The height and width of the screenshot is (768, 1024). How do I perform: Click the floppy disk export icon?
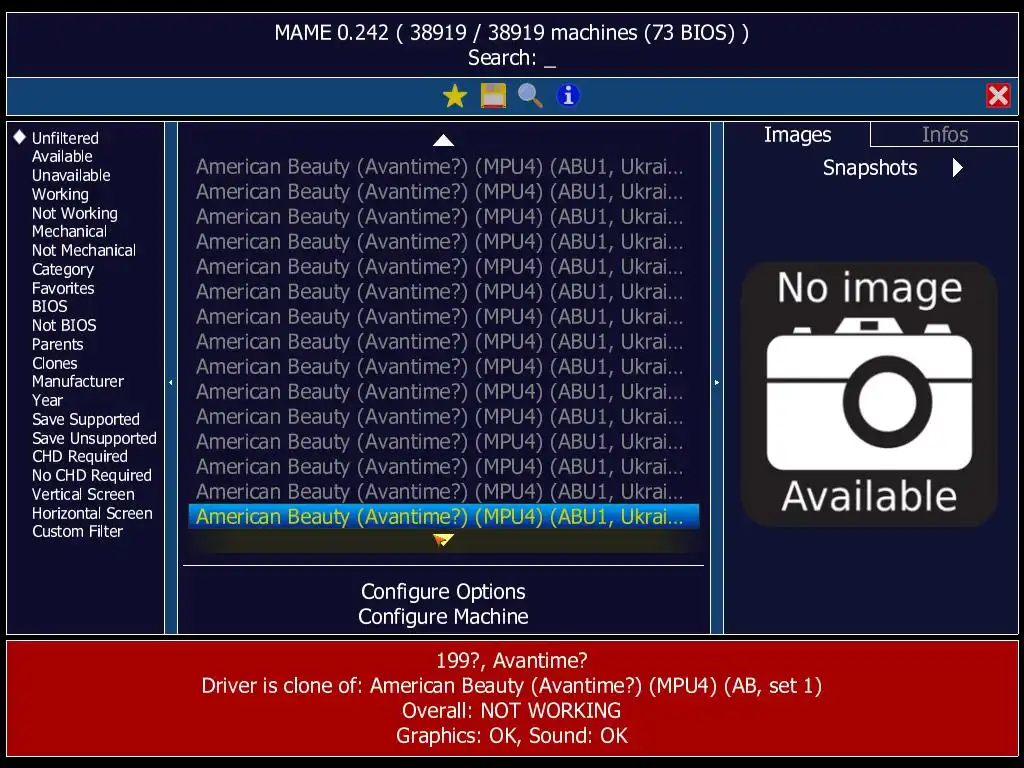coord(493,96)
